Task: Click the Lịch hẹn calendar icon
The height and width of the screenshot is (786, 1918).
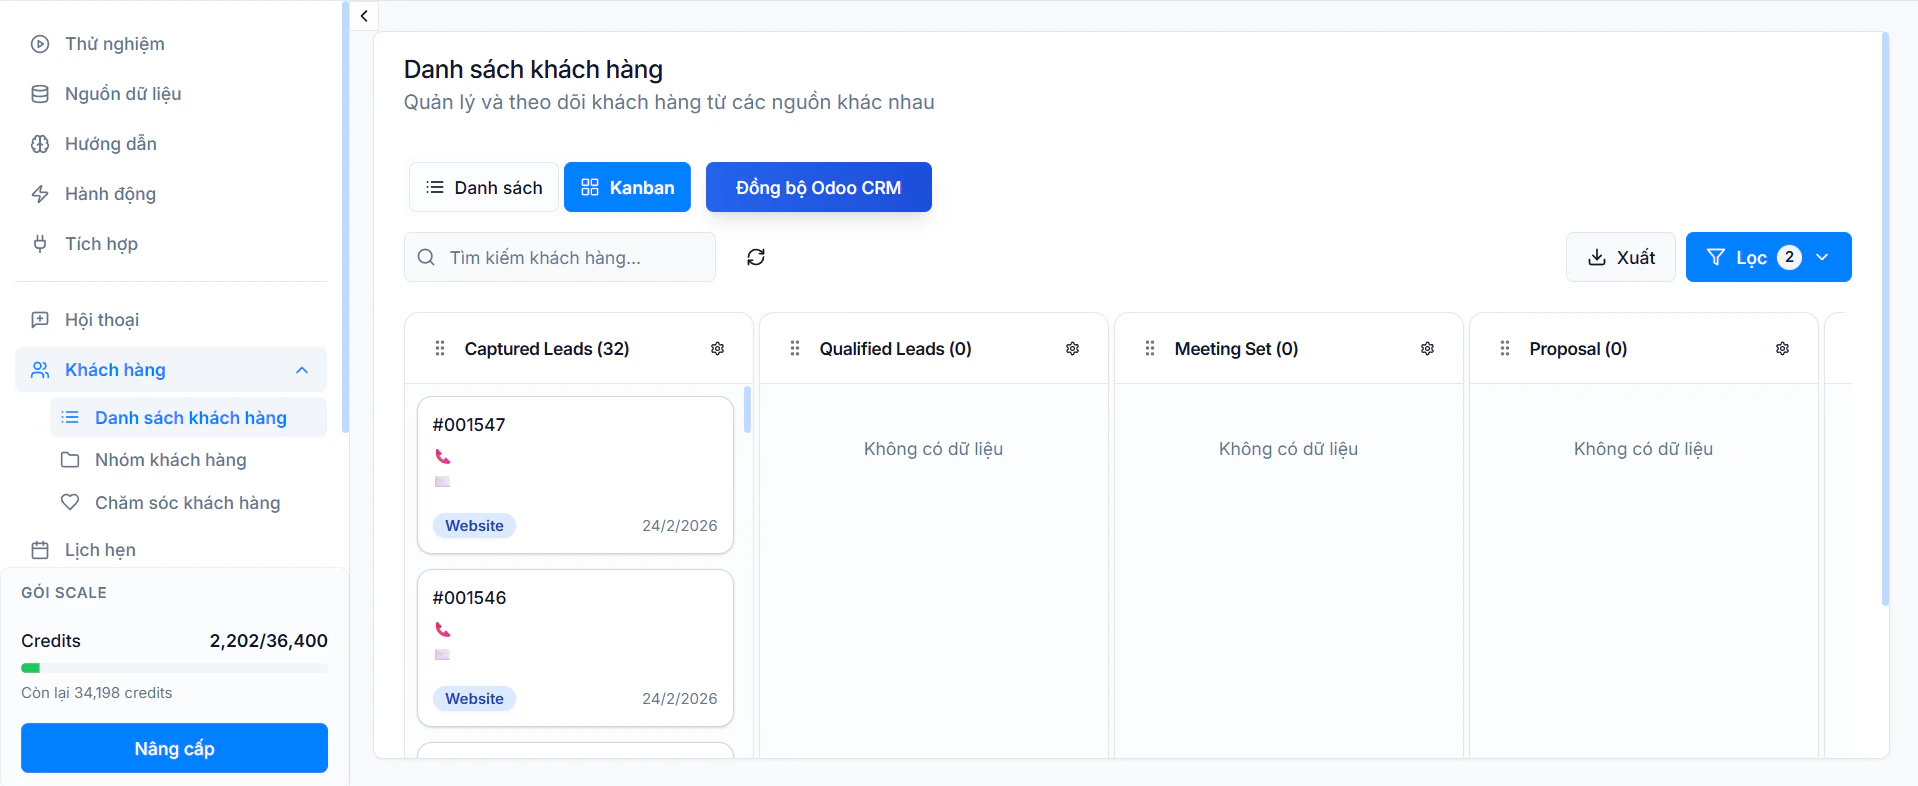Action: (x=40, y=550)
